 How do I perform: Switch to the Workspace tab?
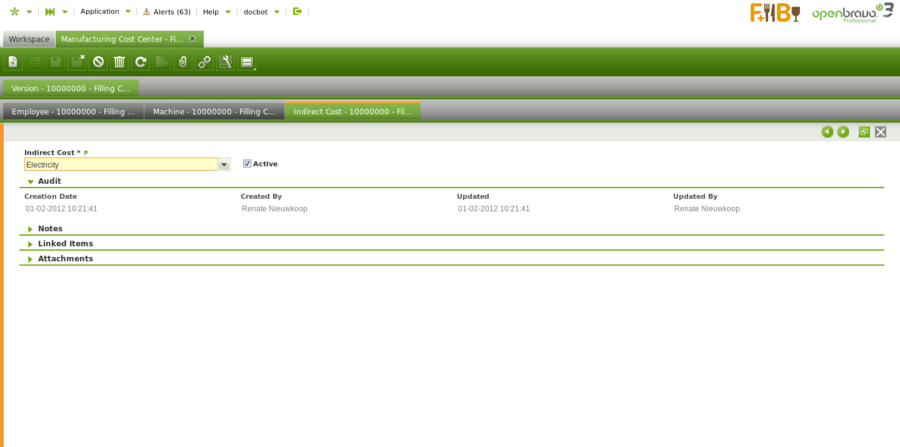coord(29,39)
